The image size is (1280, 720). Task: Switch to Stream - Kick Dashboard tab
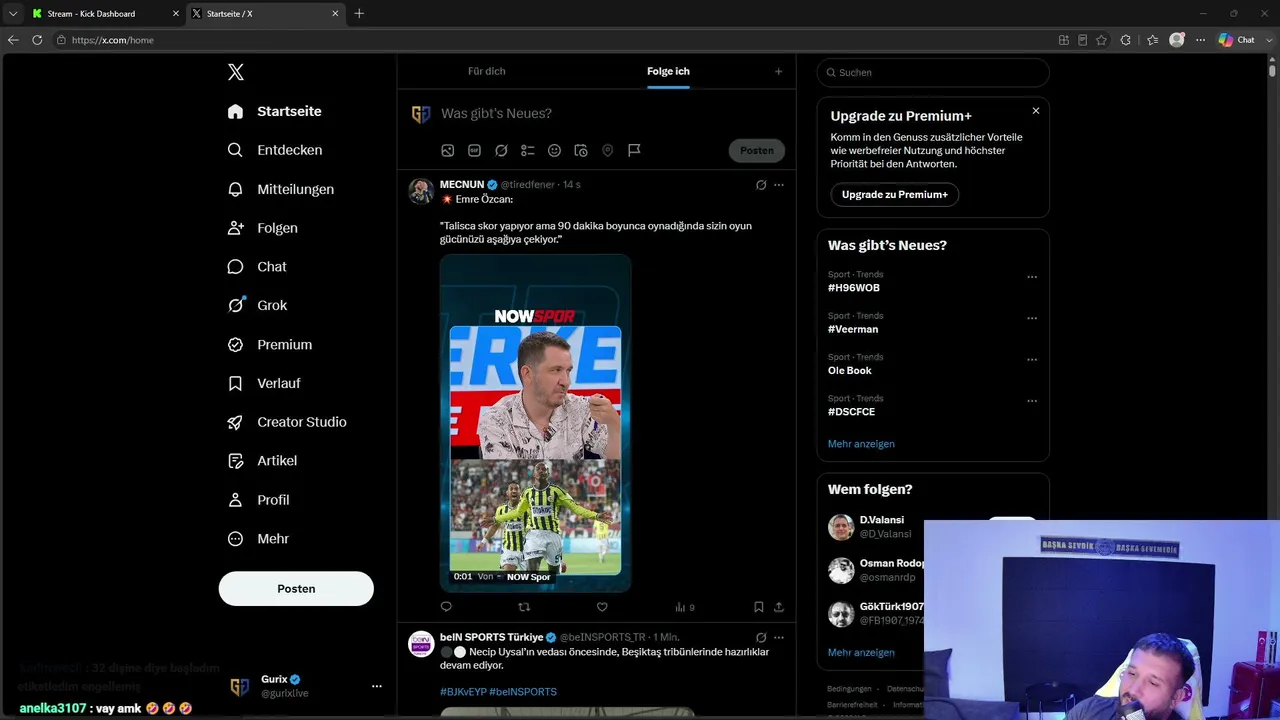(x=103, y=14)
